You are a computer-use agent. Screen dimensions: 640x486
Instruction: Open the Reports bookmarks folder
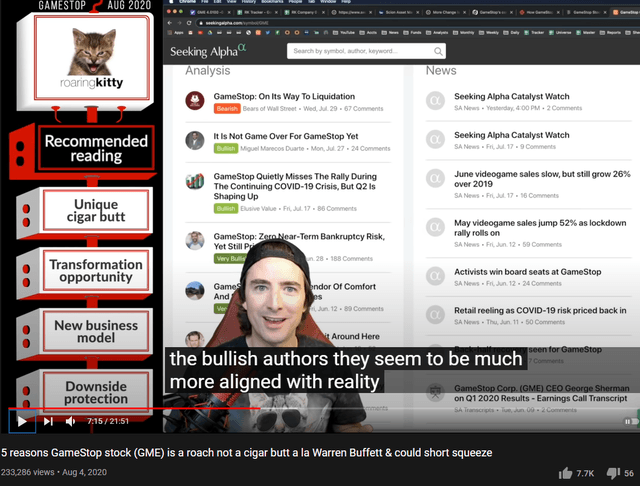tap(611, 33)
